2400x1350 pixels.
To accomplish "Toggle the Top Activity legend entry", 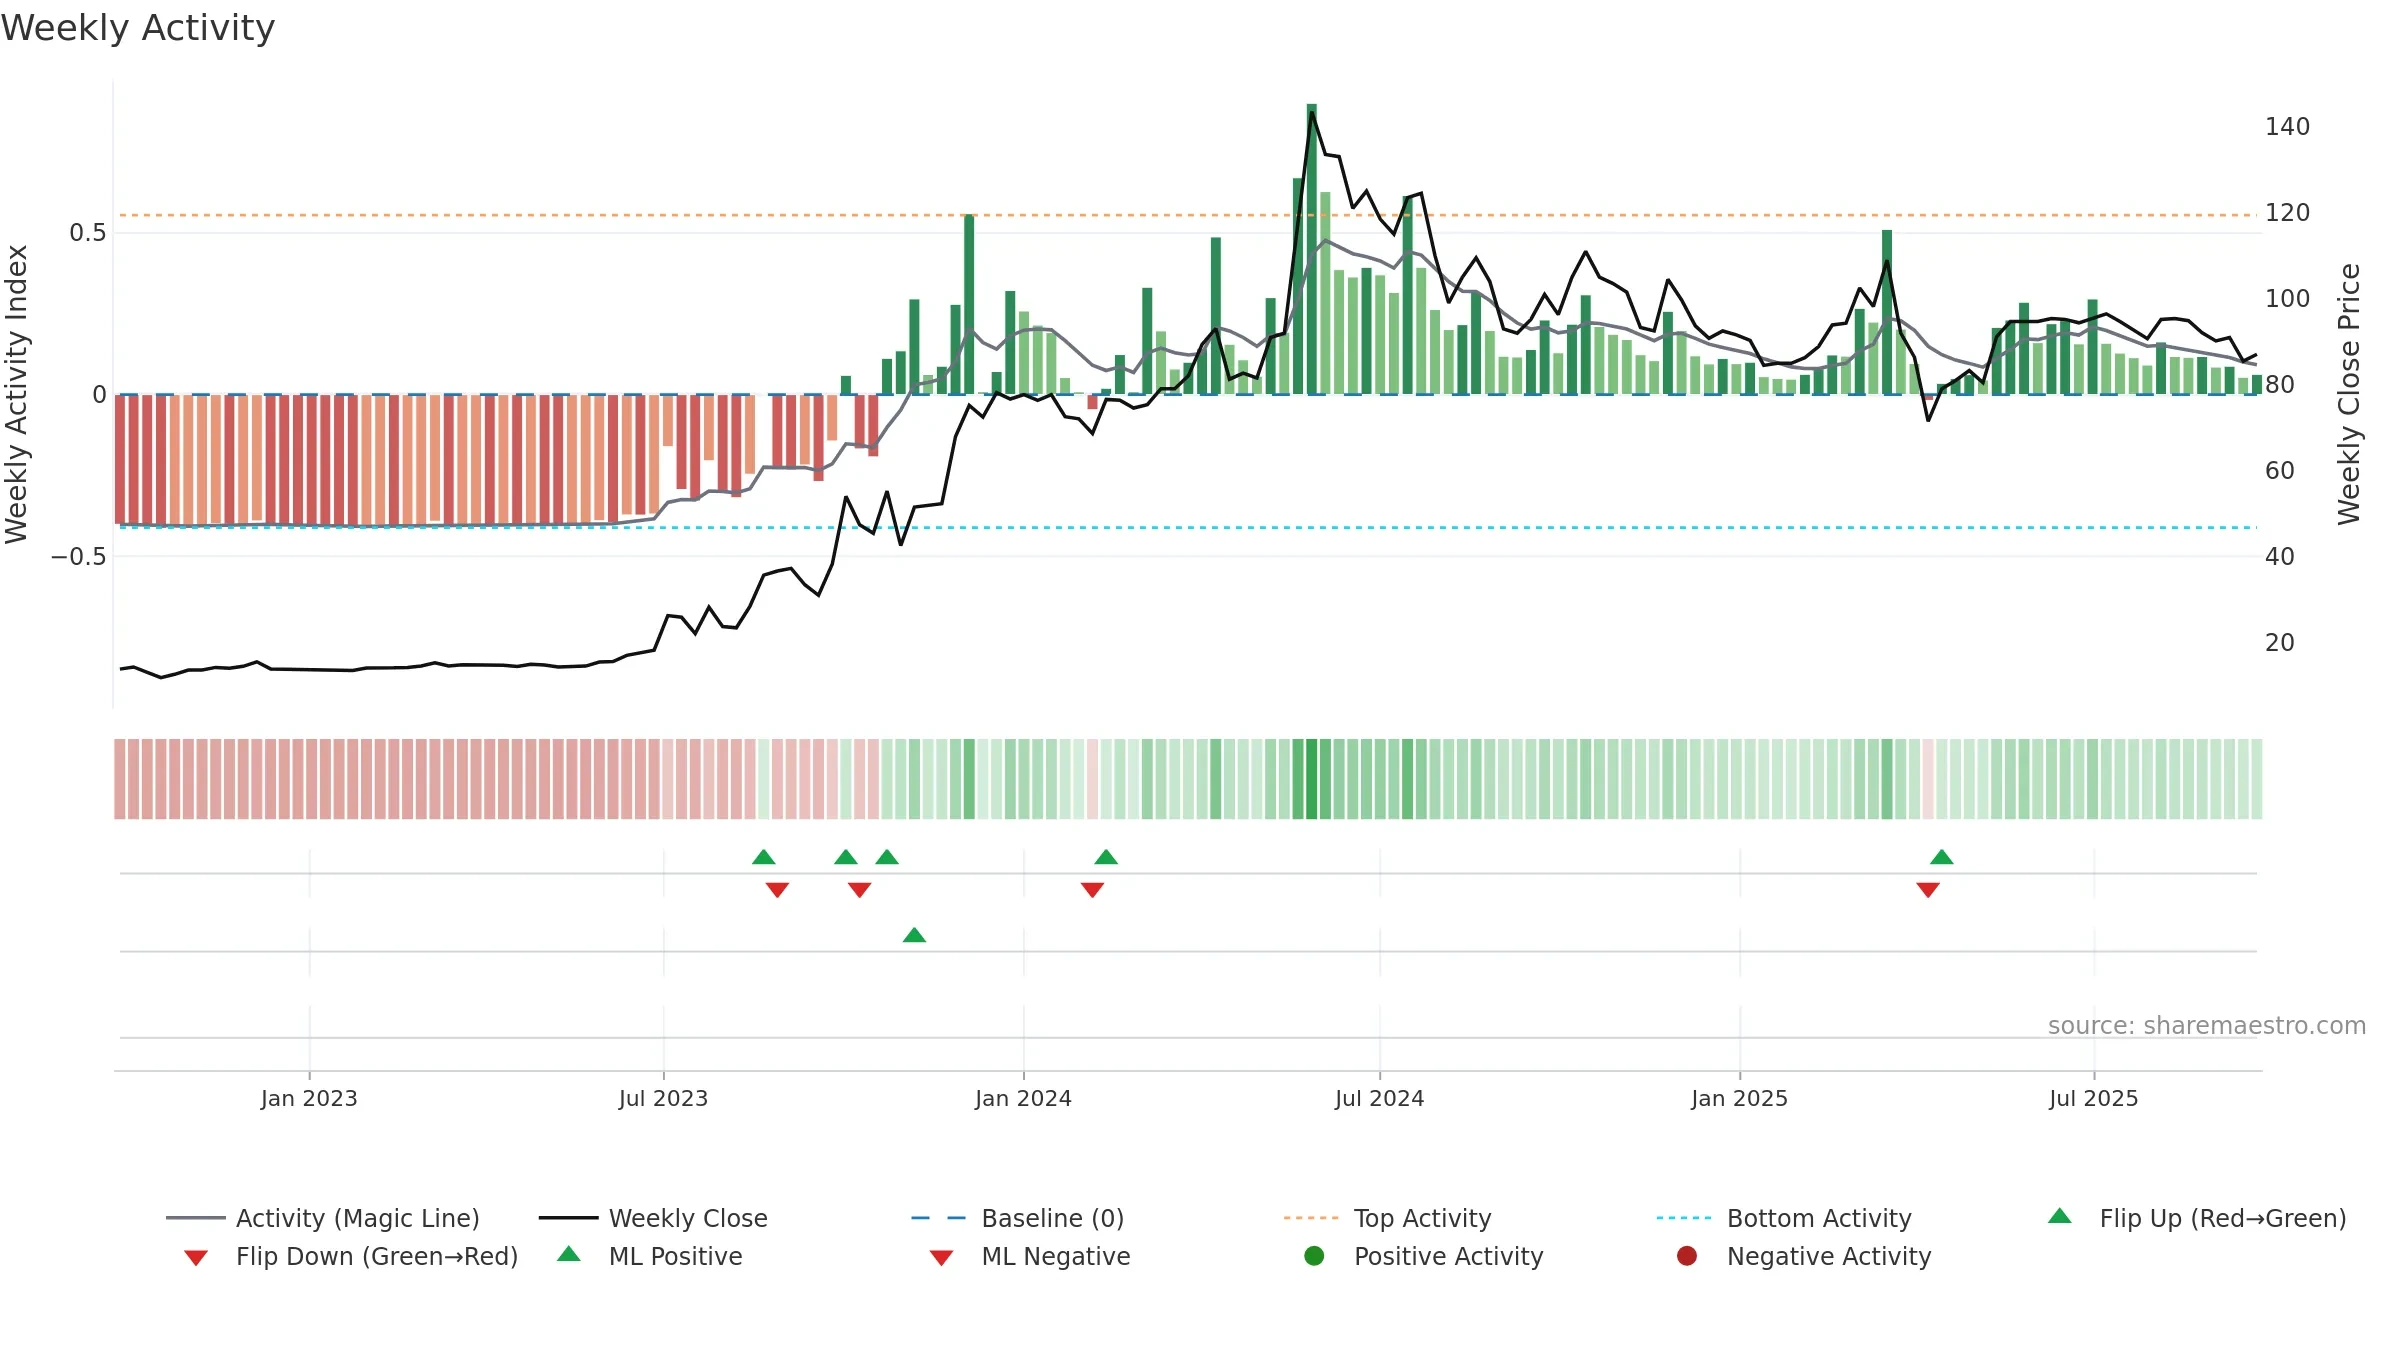I will tap(1387, 1218).
